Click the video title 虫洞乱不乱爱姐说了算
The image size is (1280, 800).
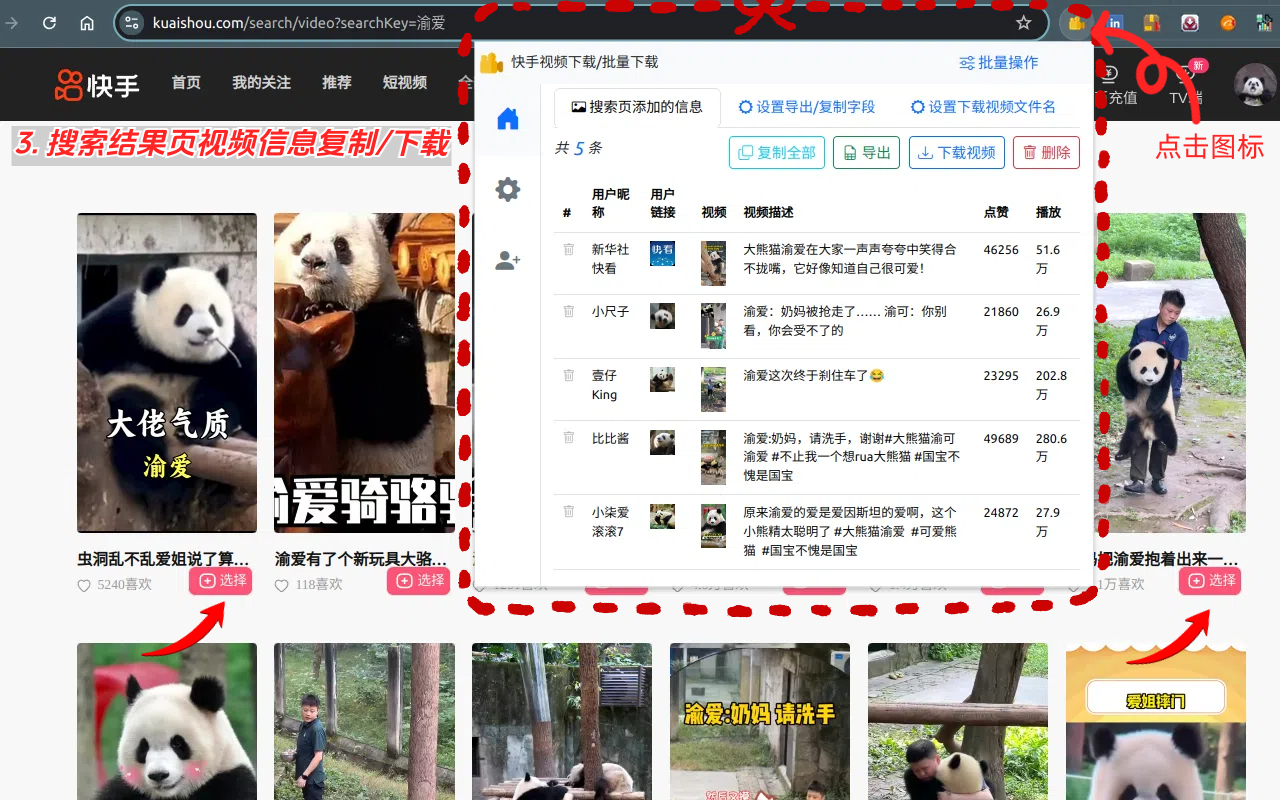tap(164, 559)
